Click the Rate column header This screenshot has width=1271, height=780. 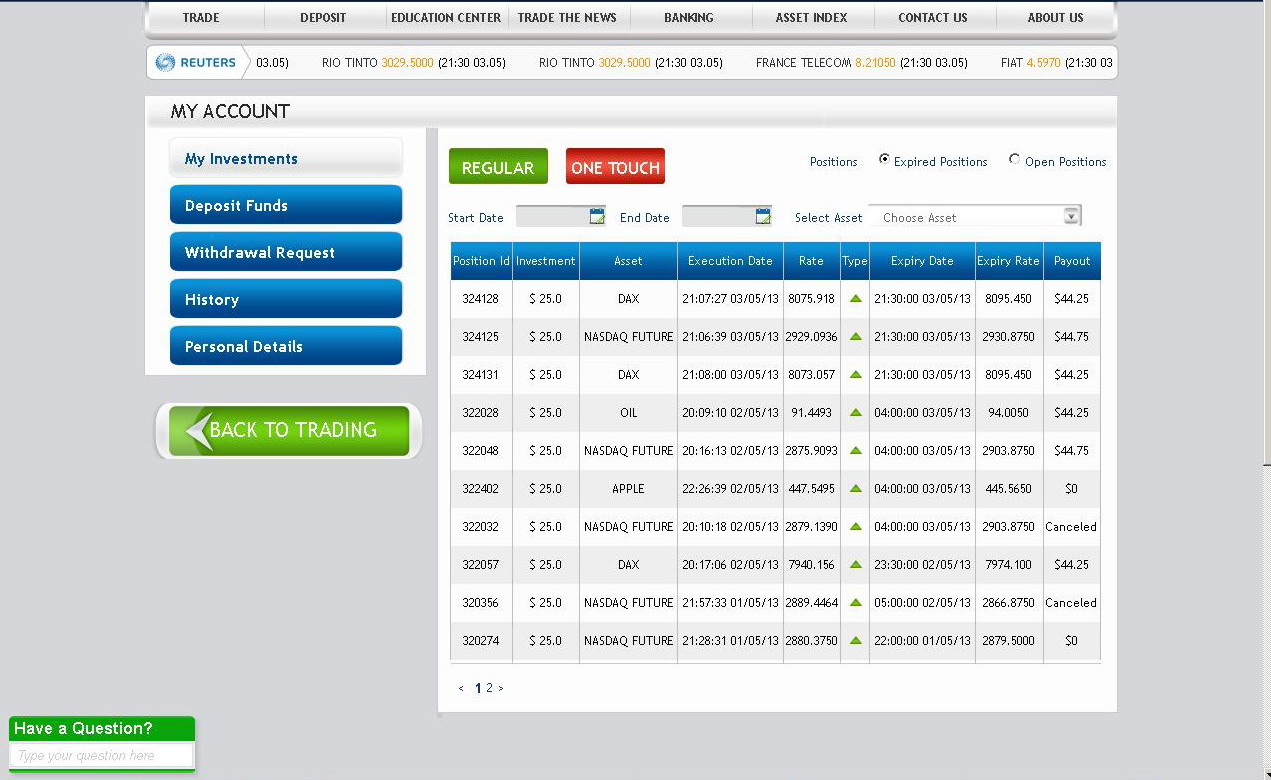pyautogui.click(x=812, y=261)
